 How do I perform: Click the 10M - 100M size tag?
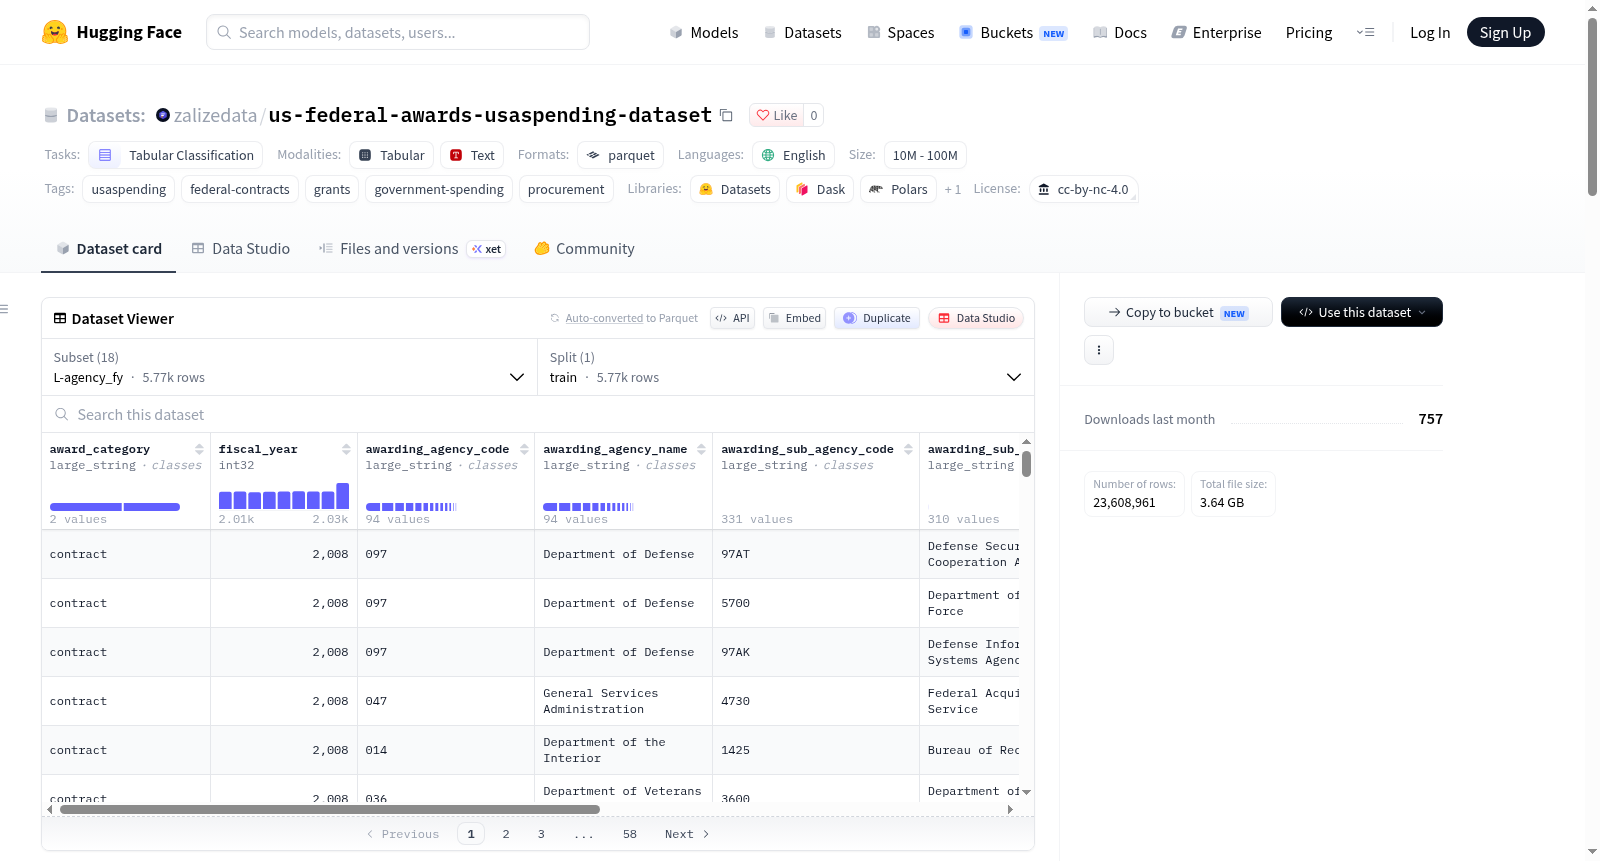[x=925, y=155]
